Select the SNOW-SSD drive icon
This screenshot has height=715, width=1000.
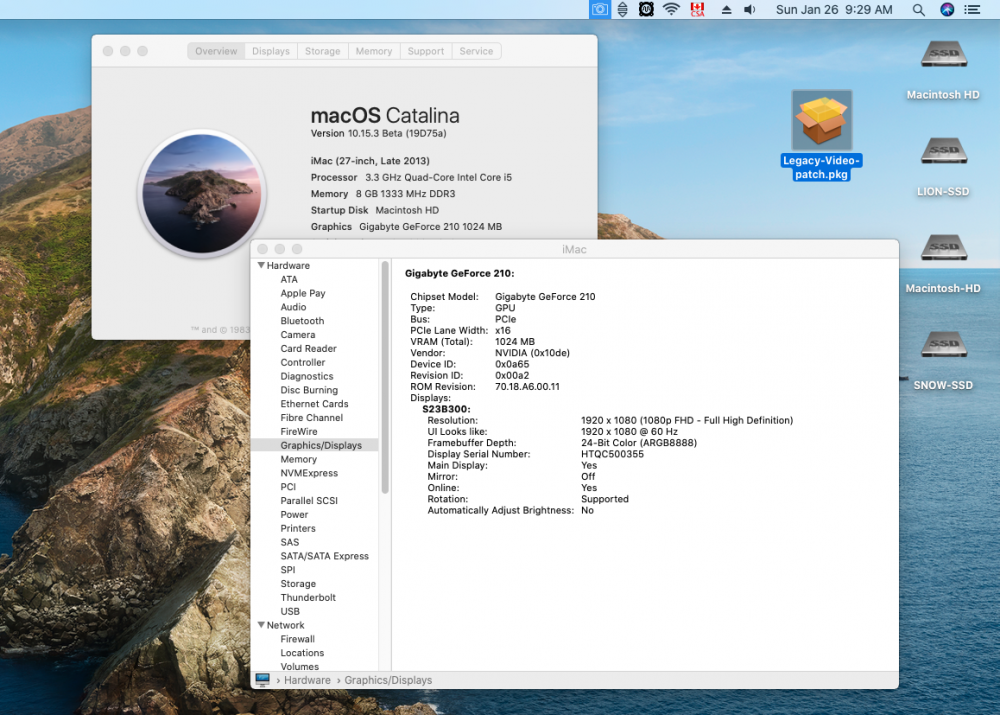pyautogui.click(x=943, y=346)
